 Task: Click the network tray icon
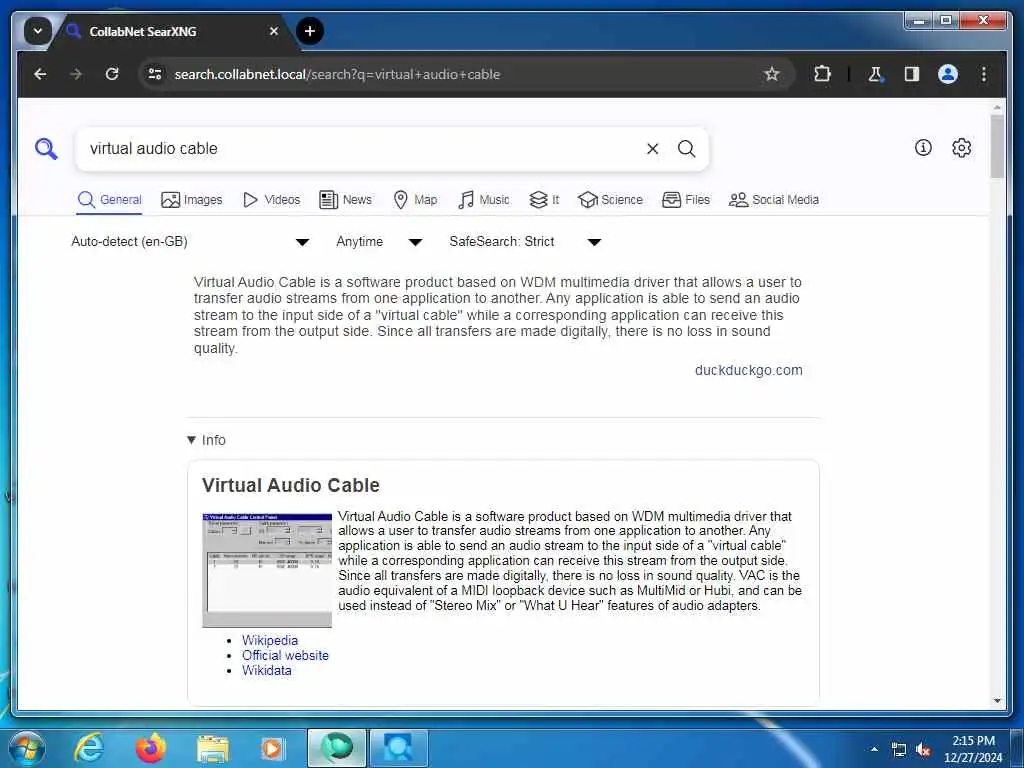coord(899,750)
